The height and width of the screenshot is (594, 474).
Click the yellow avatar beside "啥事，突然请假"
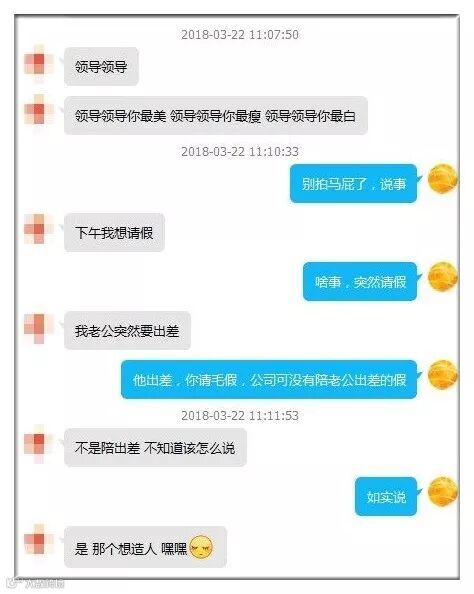coord(442,277)
